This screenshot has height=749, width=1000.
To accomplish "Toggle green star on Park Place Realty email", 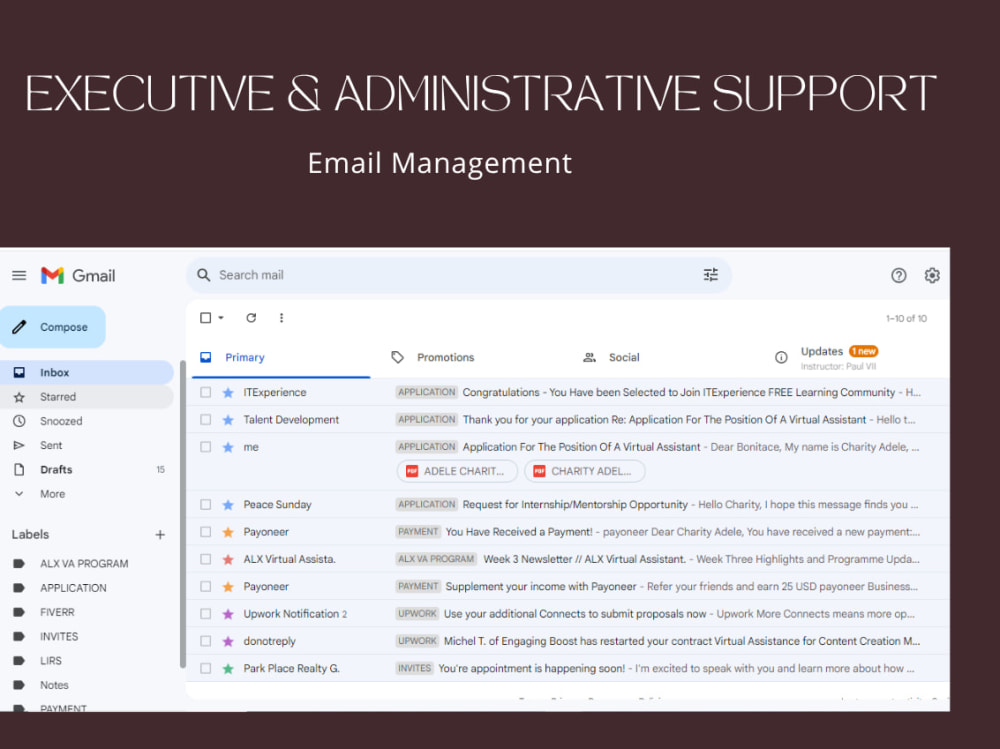I will [228, 669].
